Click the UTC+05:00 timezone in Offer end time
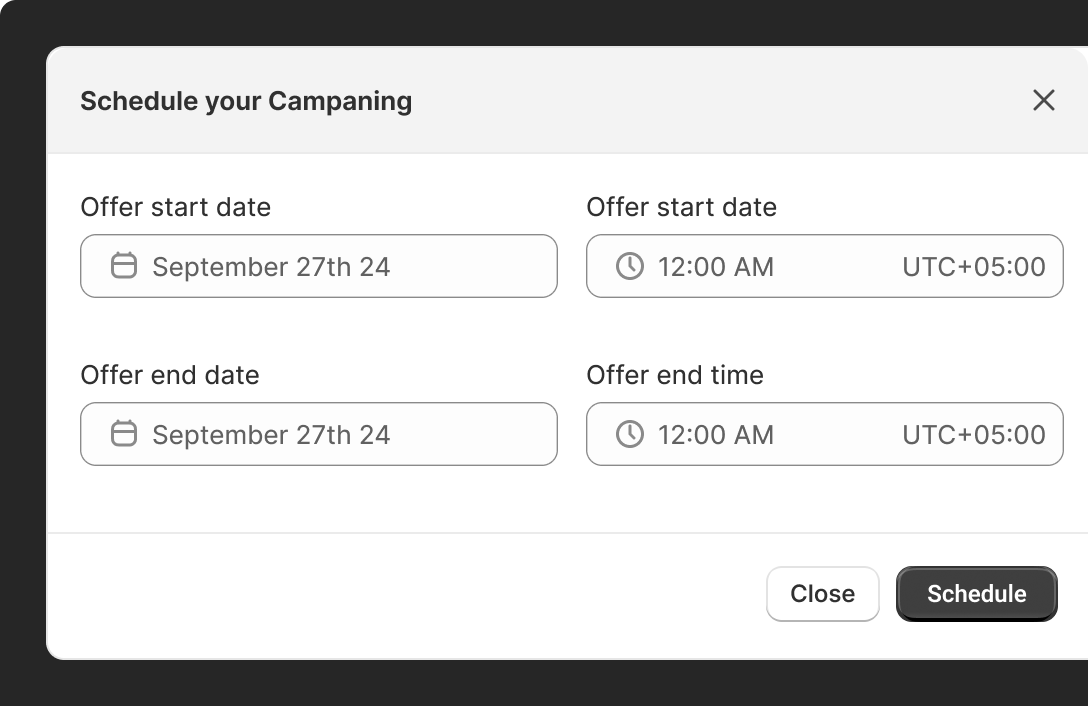The image size is (1088, 706). click(x=974, y=435)
